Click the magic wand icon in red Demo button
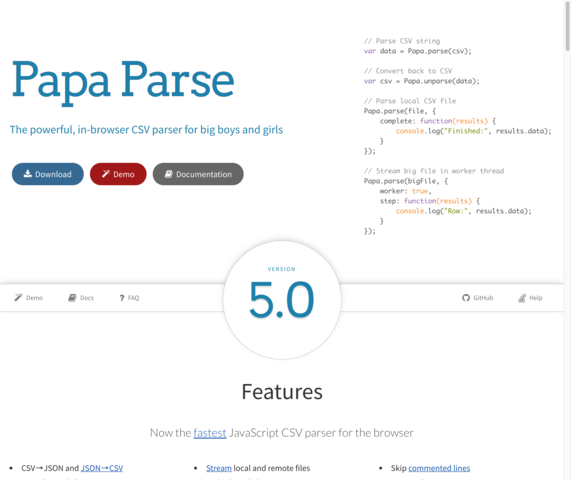Image resolution: width=571 pixels, height=480 pixels. click(106, 174)
